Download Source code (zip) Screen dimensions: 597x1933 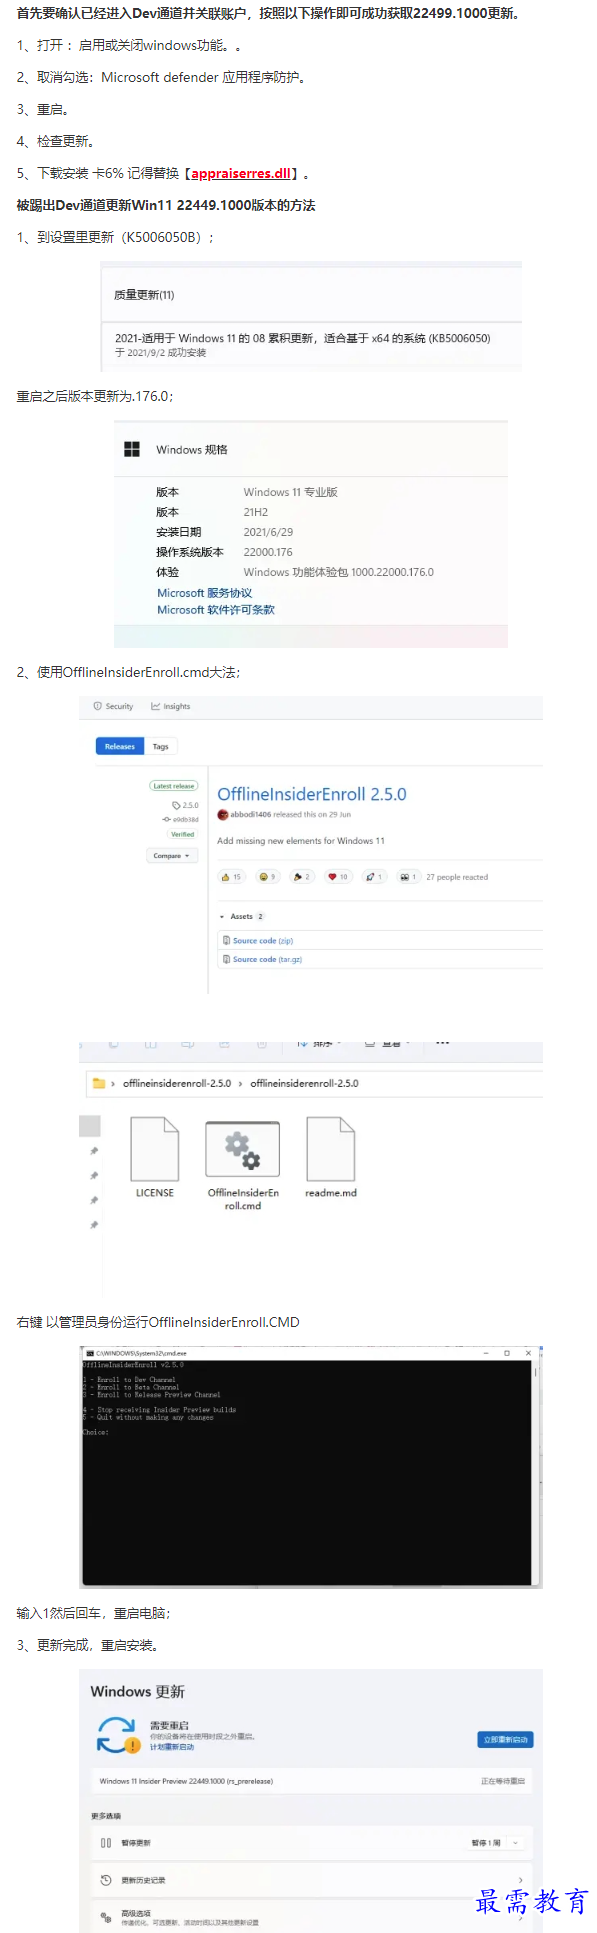258,940
